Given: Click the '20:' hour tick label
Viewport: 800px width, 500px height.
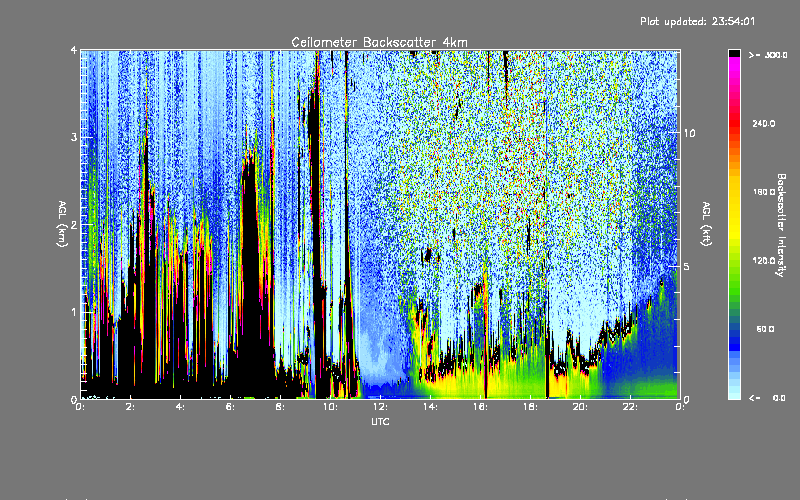Looking at the screenshot, I should (581, 407).
